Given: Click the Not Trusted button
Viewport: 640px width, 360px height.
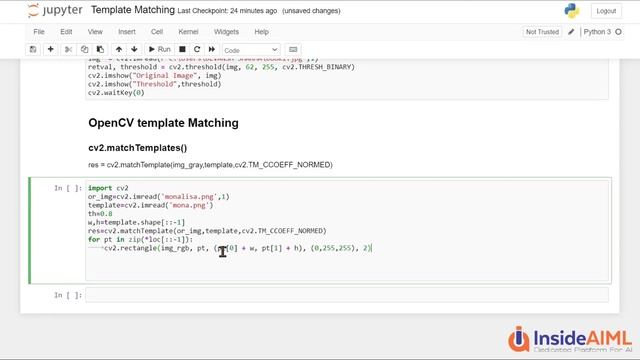Looking at the screenshot, I should (x=542, y=32).
